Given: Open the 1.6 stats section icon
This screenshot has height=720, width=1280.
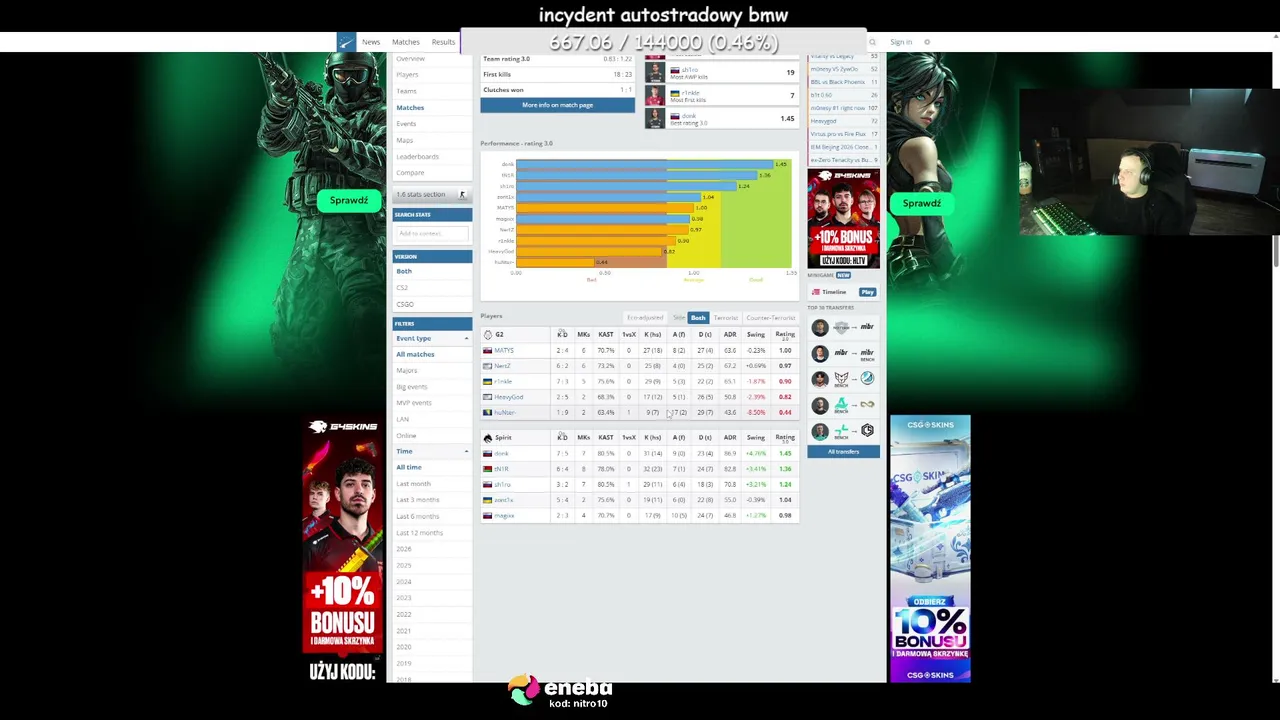Looking at the screenshot, I should 462,194.
